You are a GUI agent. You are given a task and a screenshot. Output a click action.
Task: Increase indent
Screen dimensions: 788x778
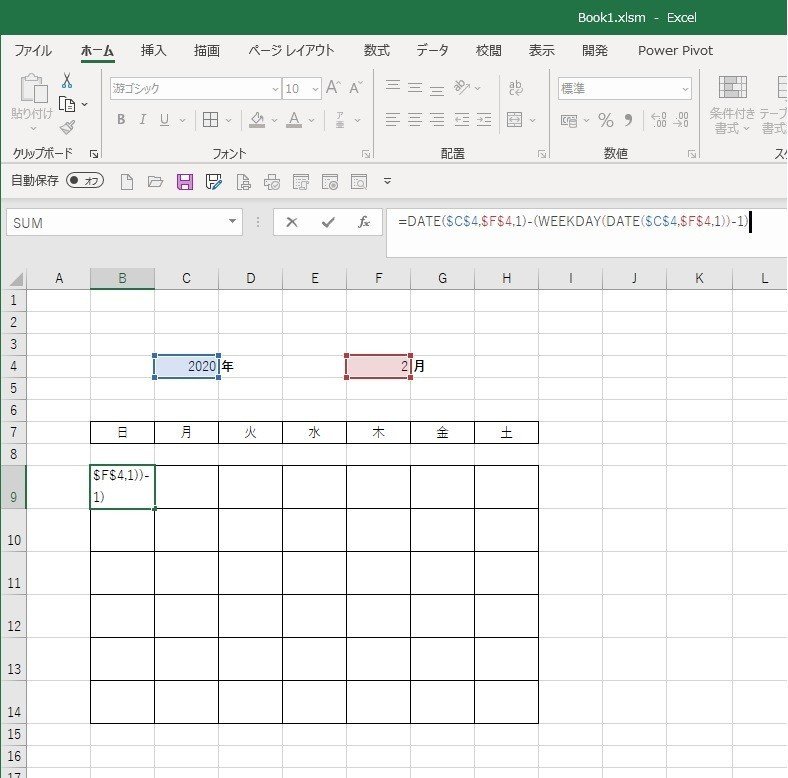(484, 120)
